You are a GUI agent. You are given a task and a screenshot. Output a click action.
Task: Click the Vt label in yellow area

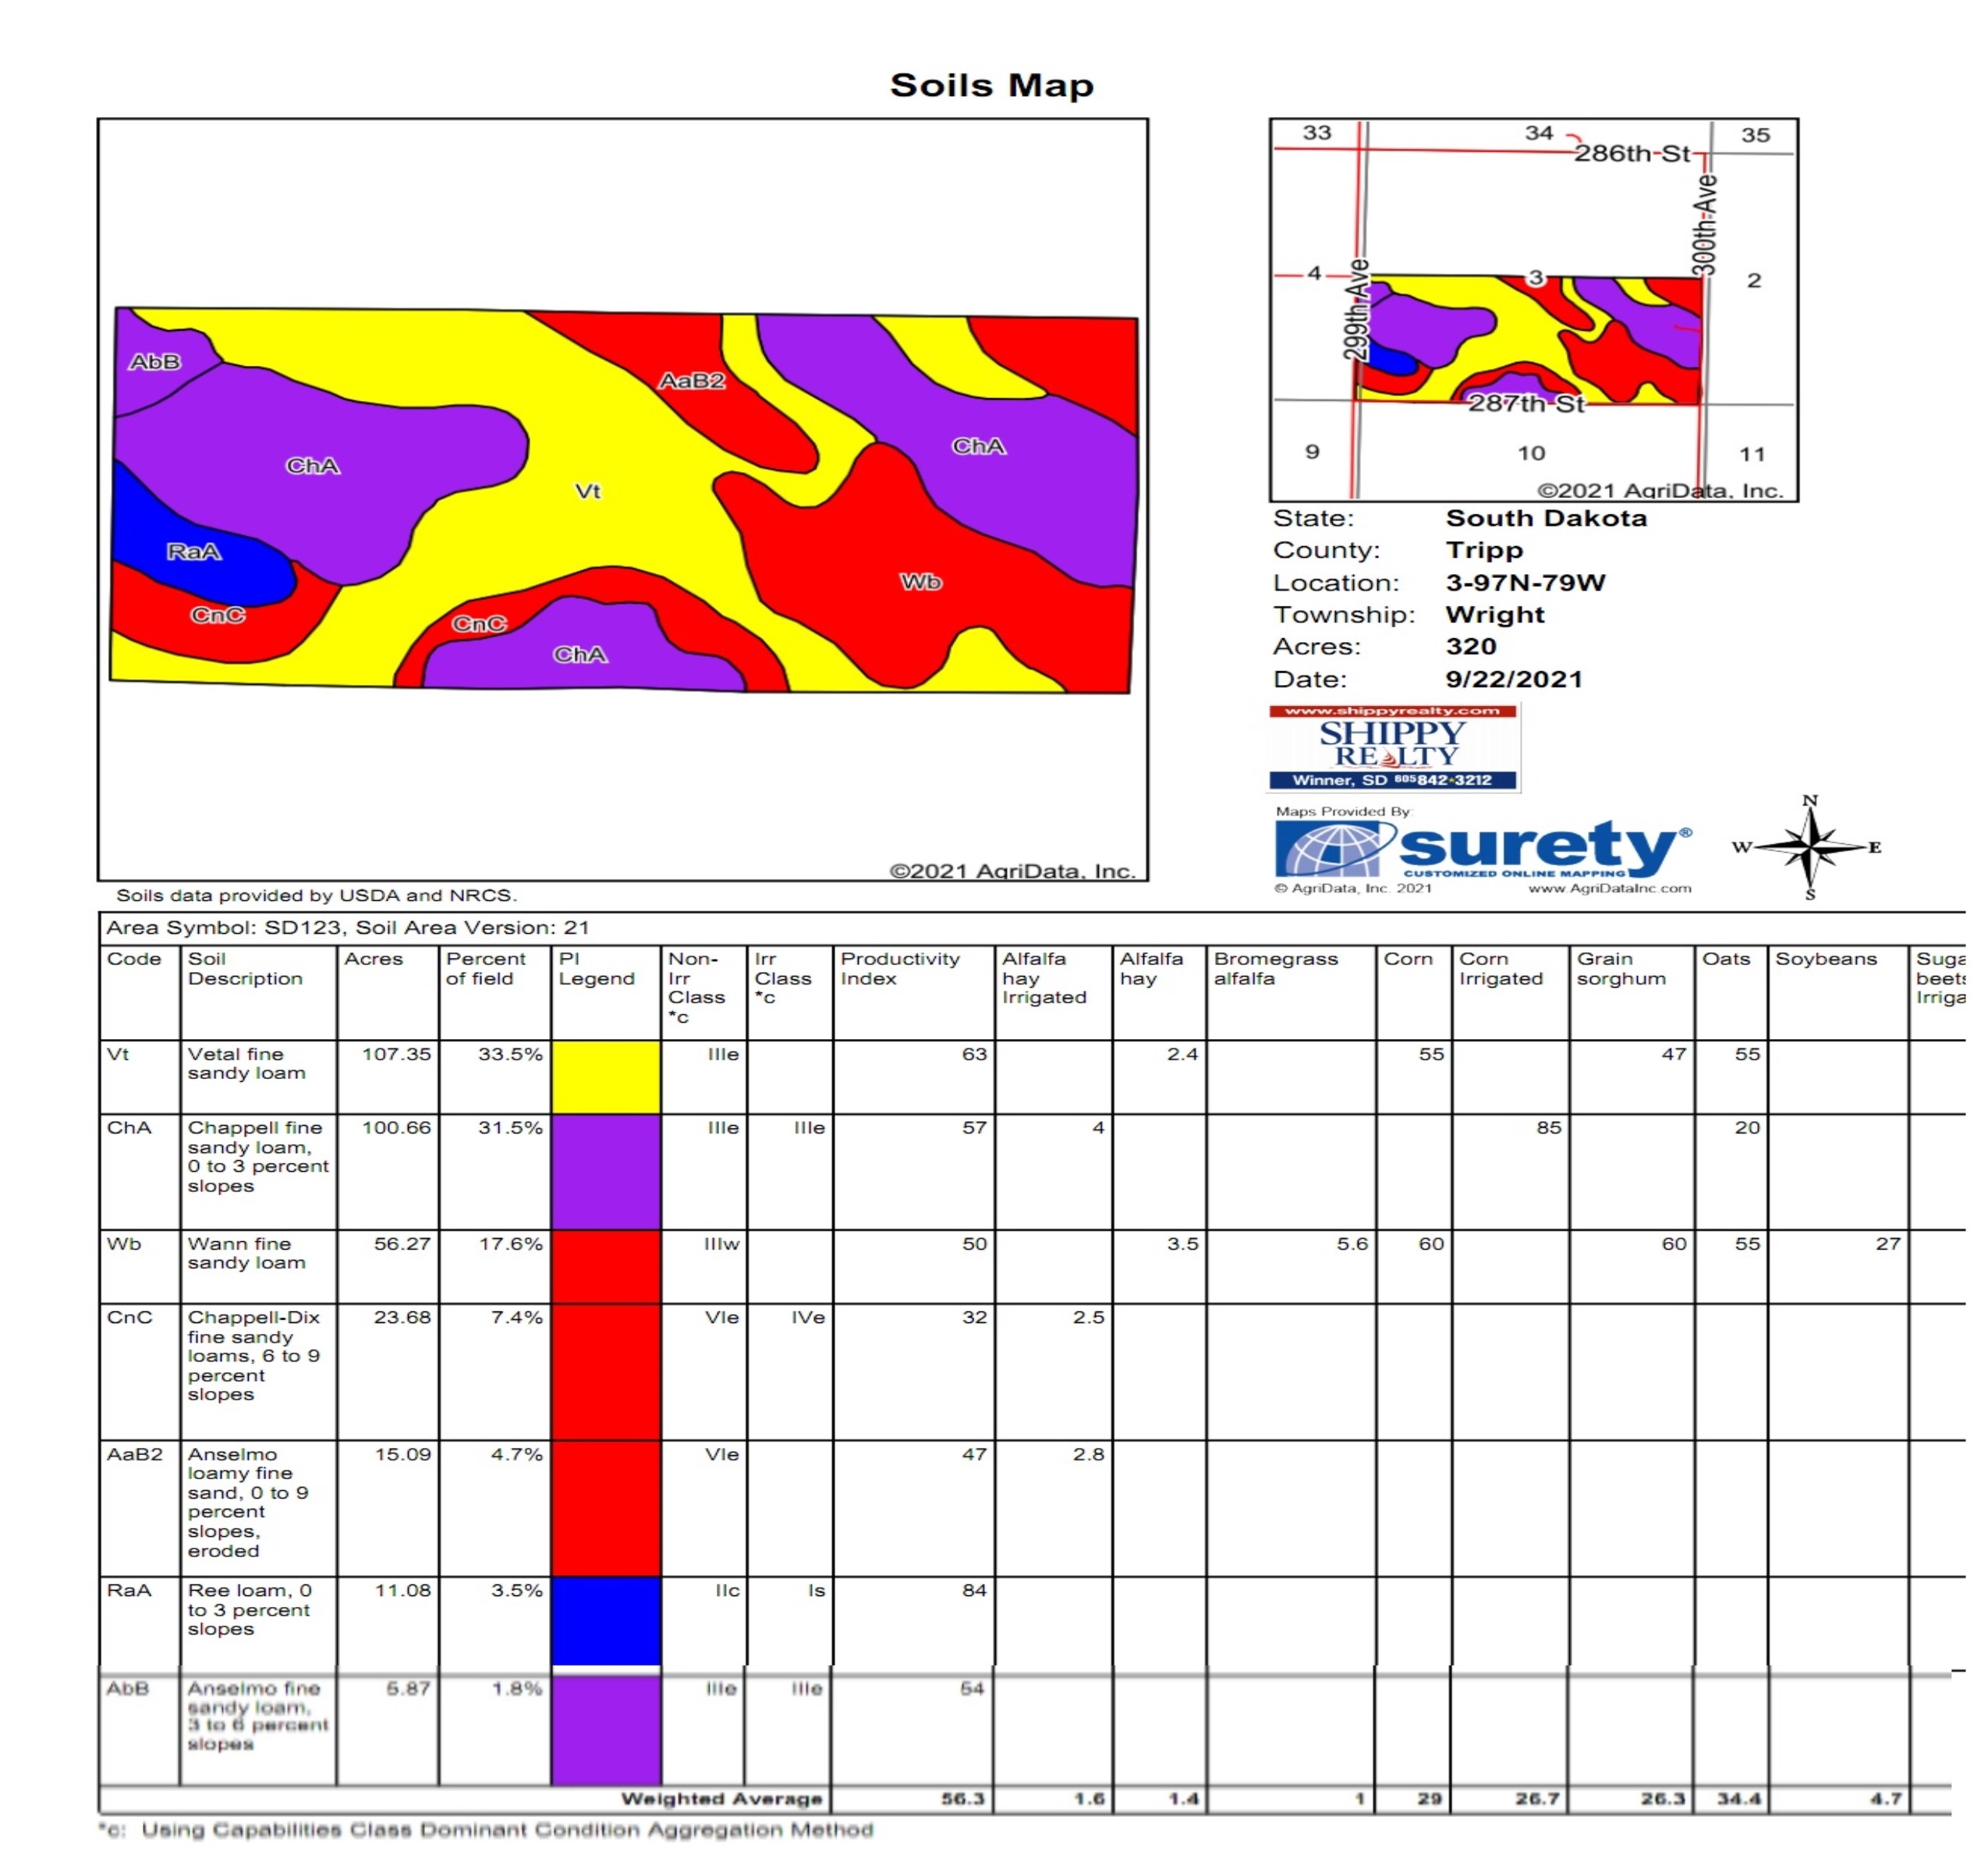(x=588, y=491)
